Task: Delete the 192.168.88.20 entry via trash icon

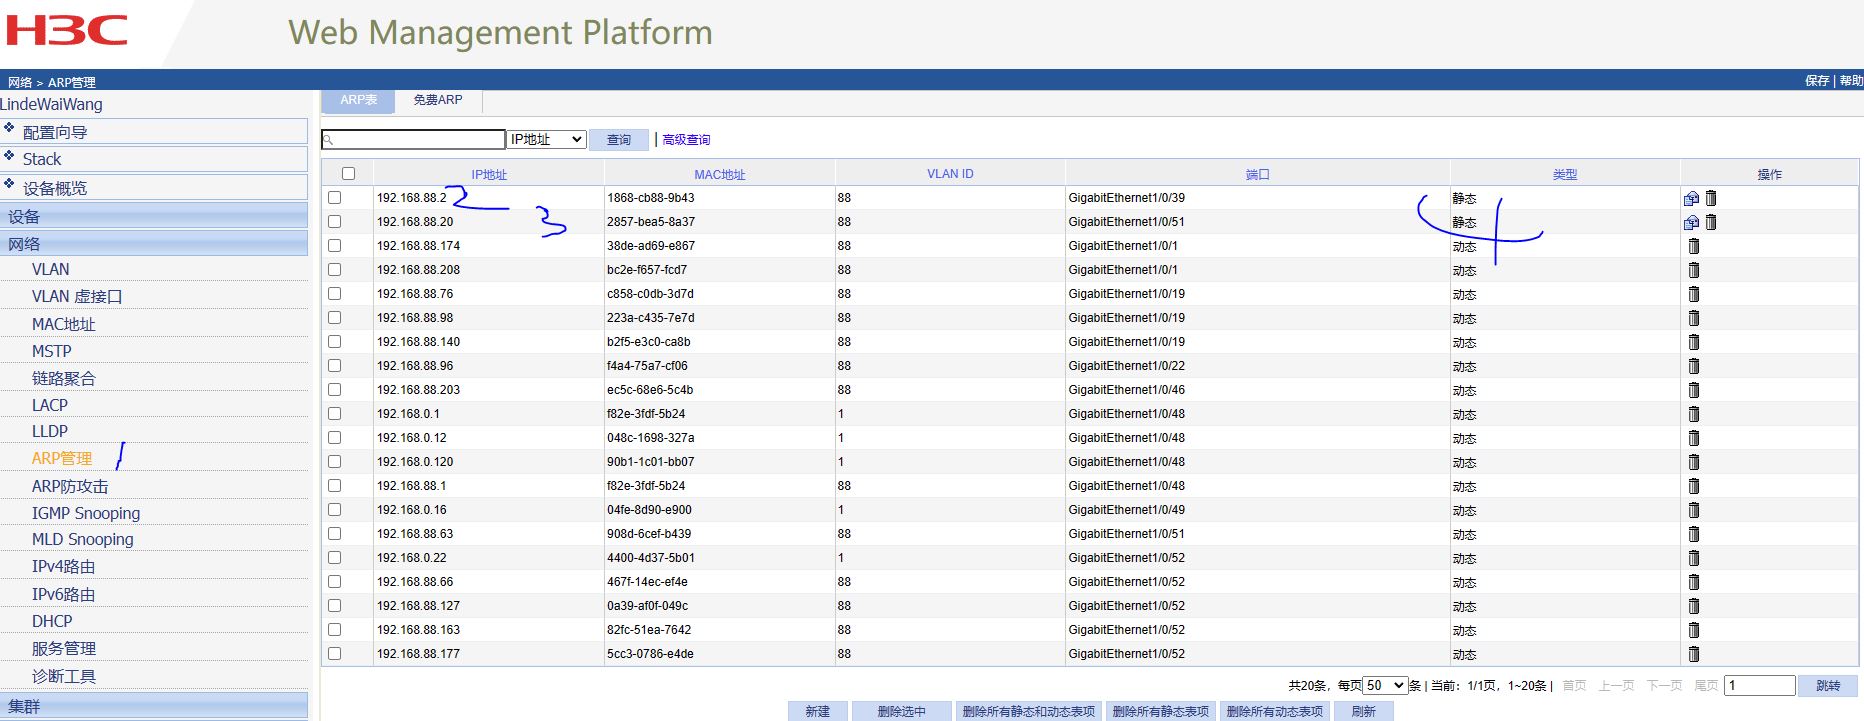Action: (x=1711, y=222)
